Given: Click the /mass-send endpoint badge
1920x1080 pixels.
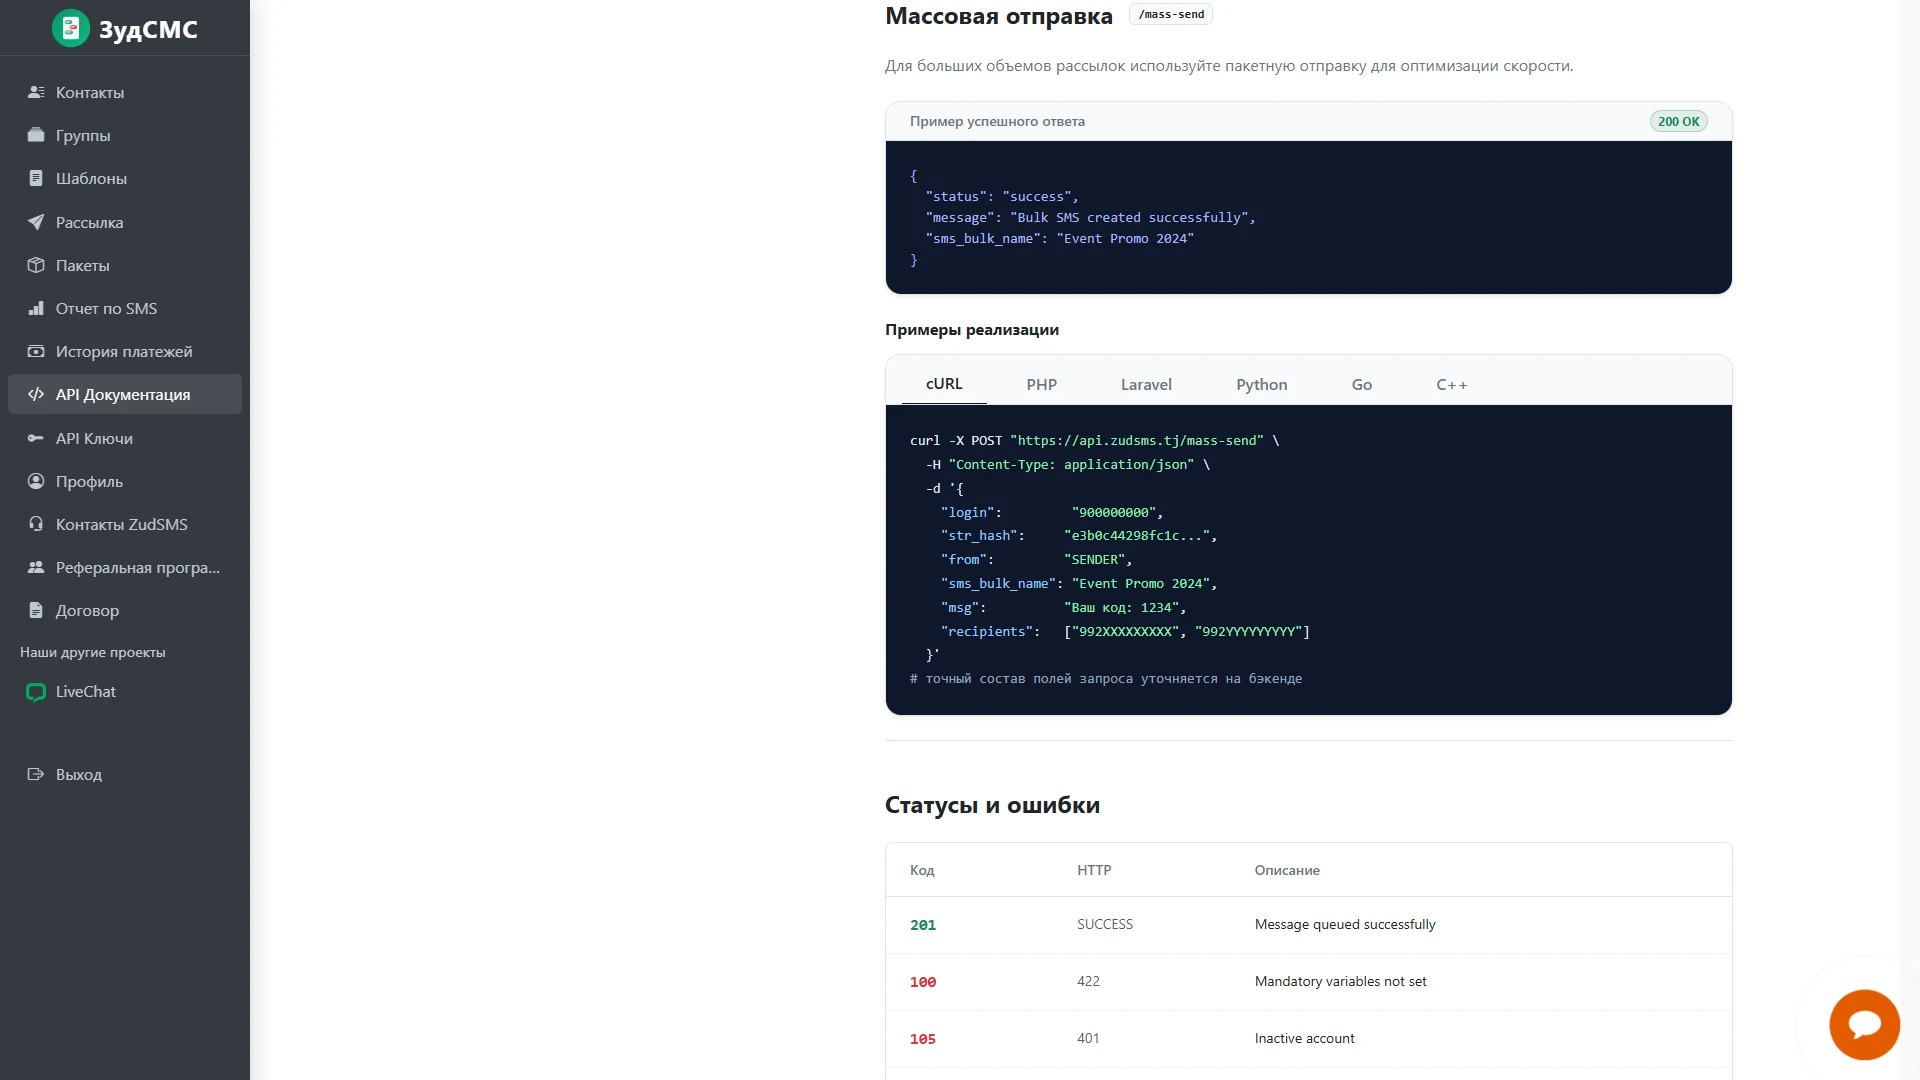Looking at the screenshot, I should pos(1171,14).
